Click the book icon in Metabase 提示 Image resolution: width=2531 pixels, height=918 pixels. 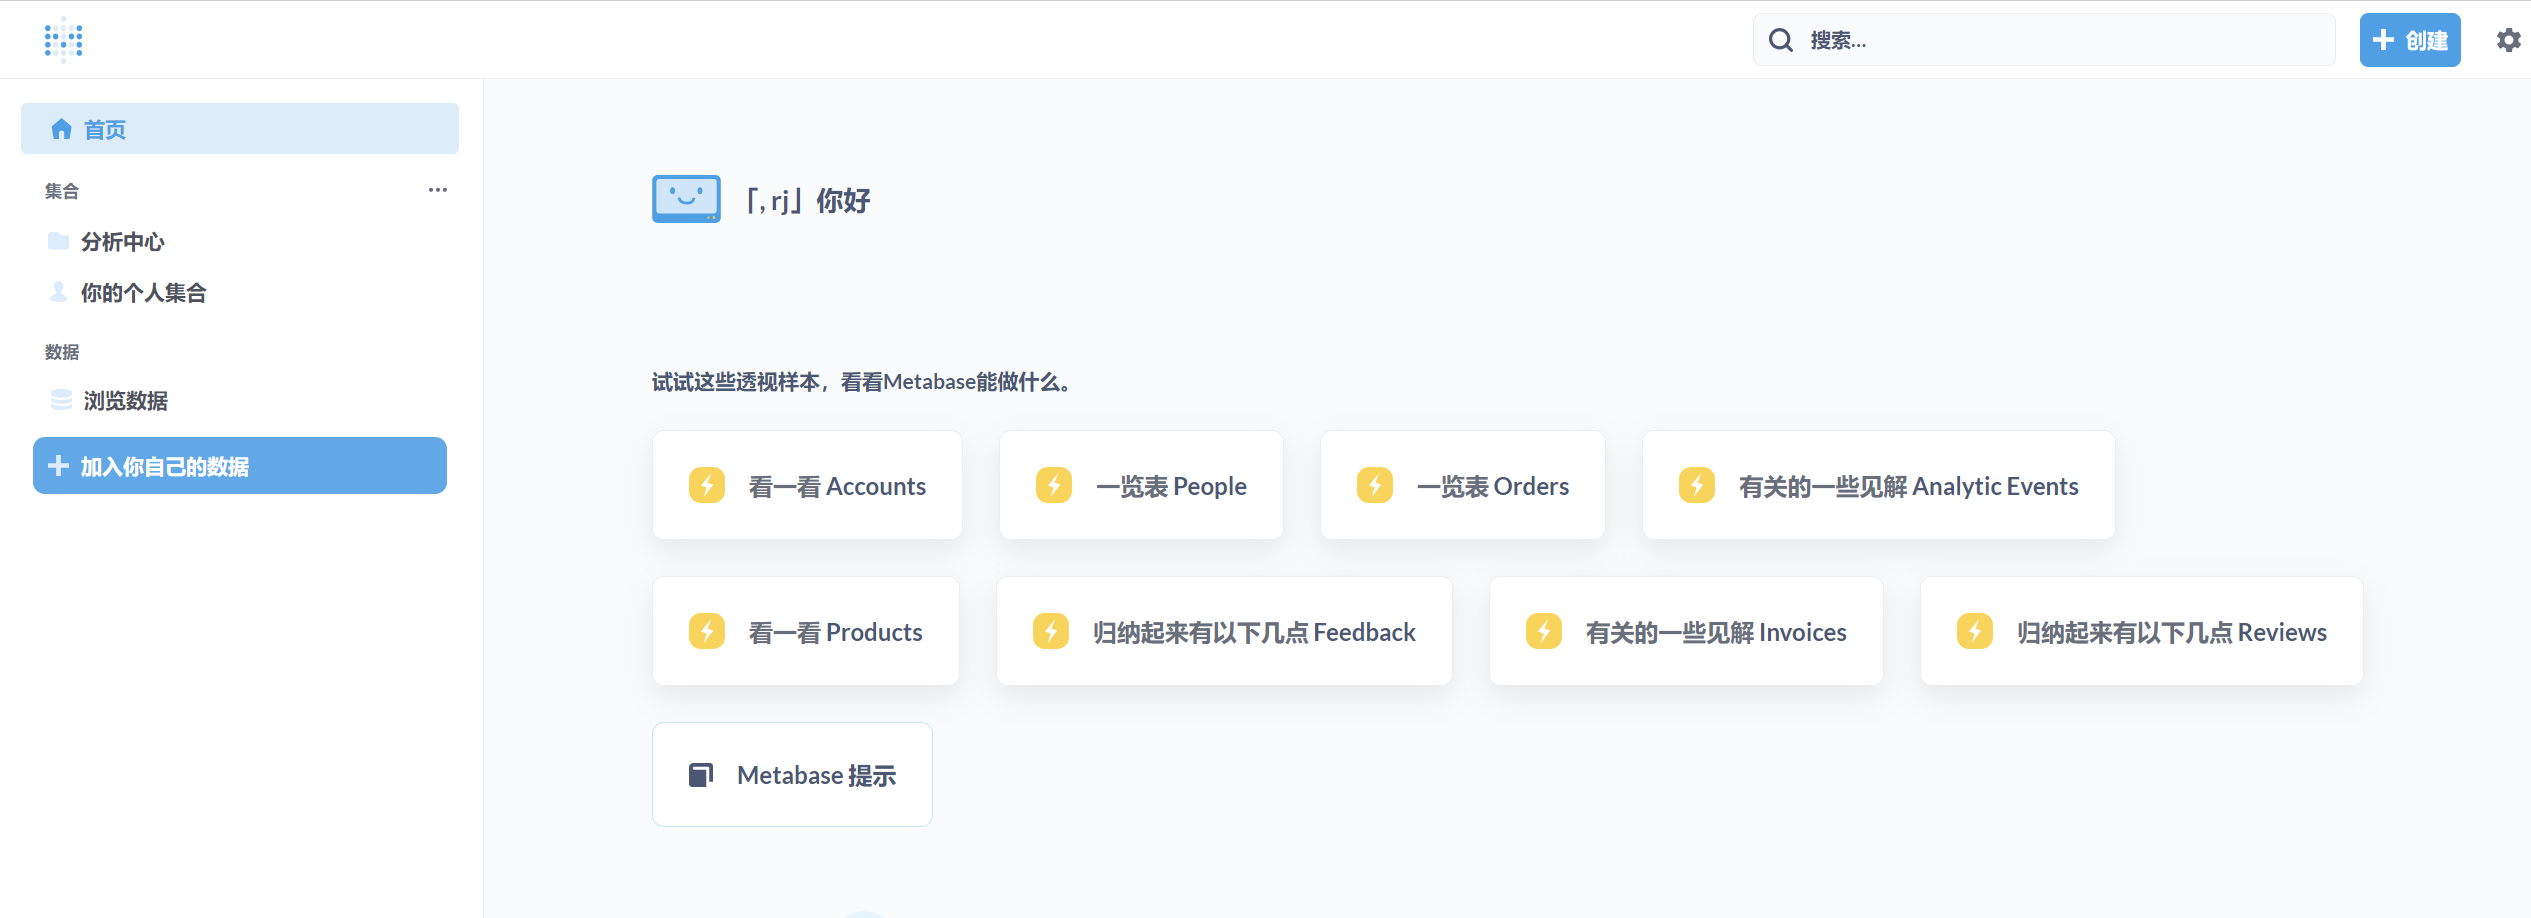[701, 775]
